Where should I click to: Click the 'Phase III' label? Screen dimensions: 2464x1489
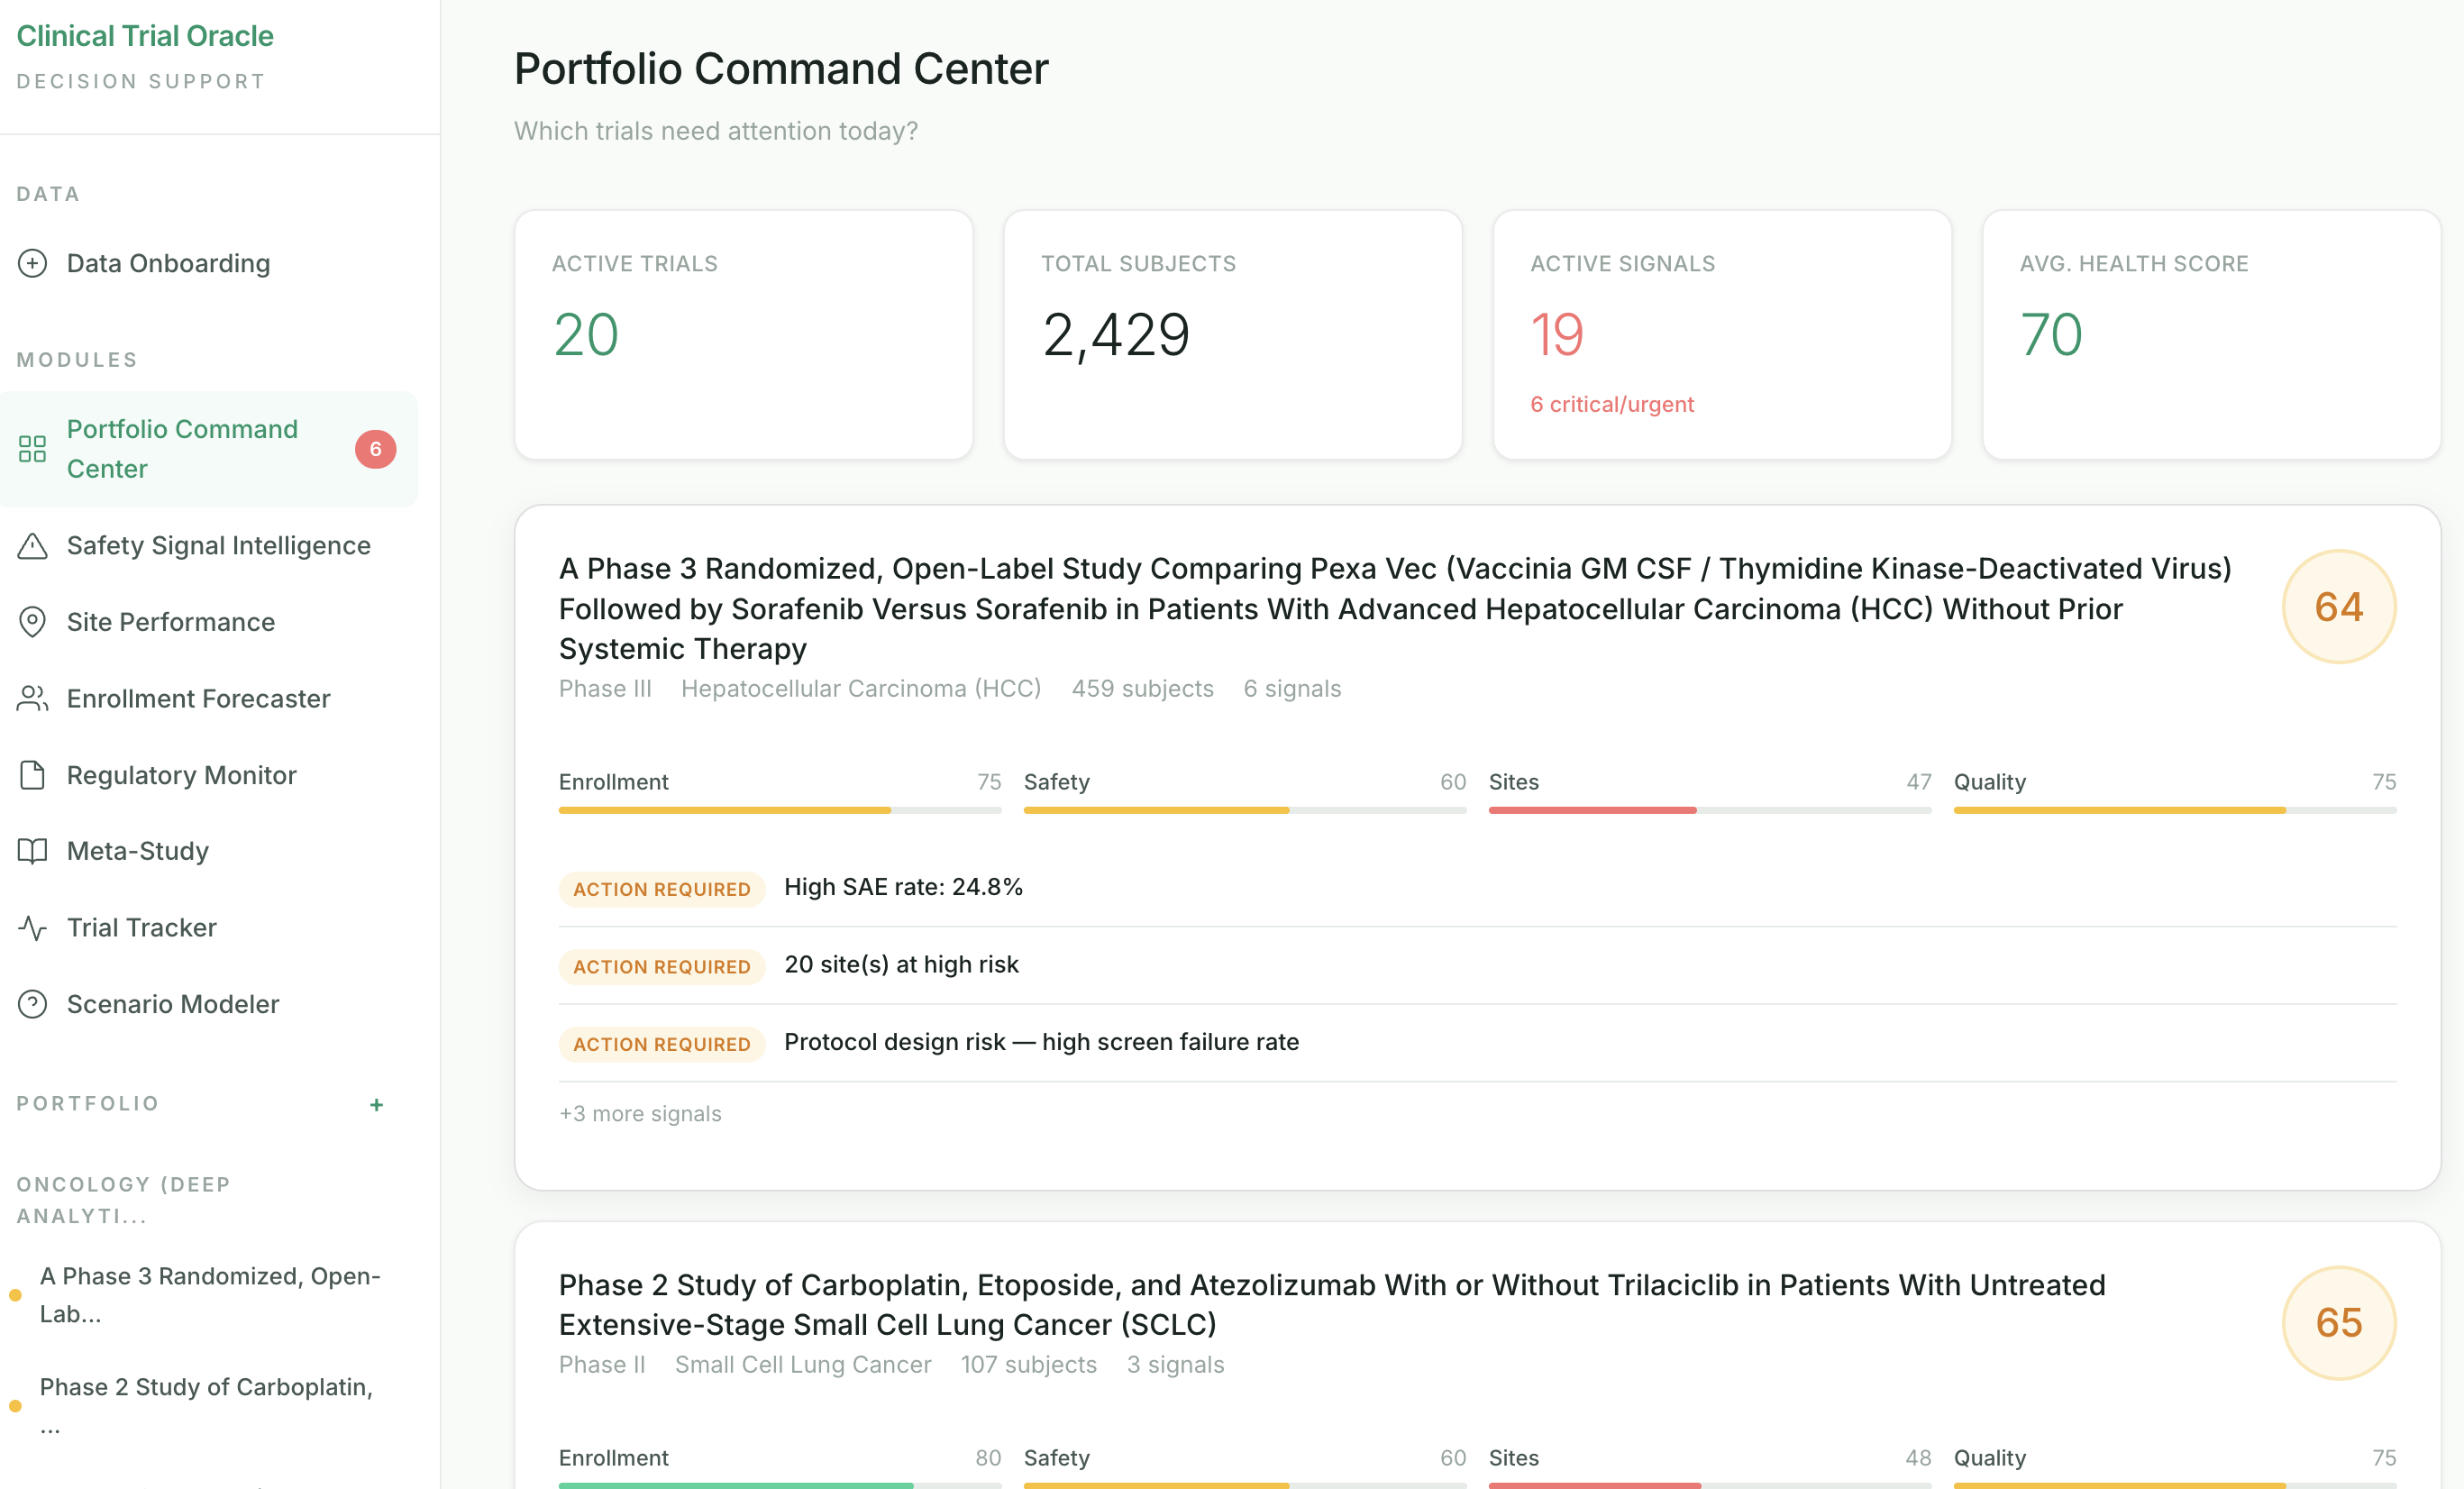[605, 689]
